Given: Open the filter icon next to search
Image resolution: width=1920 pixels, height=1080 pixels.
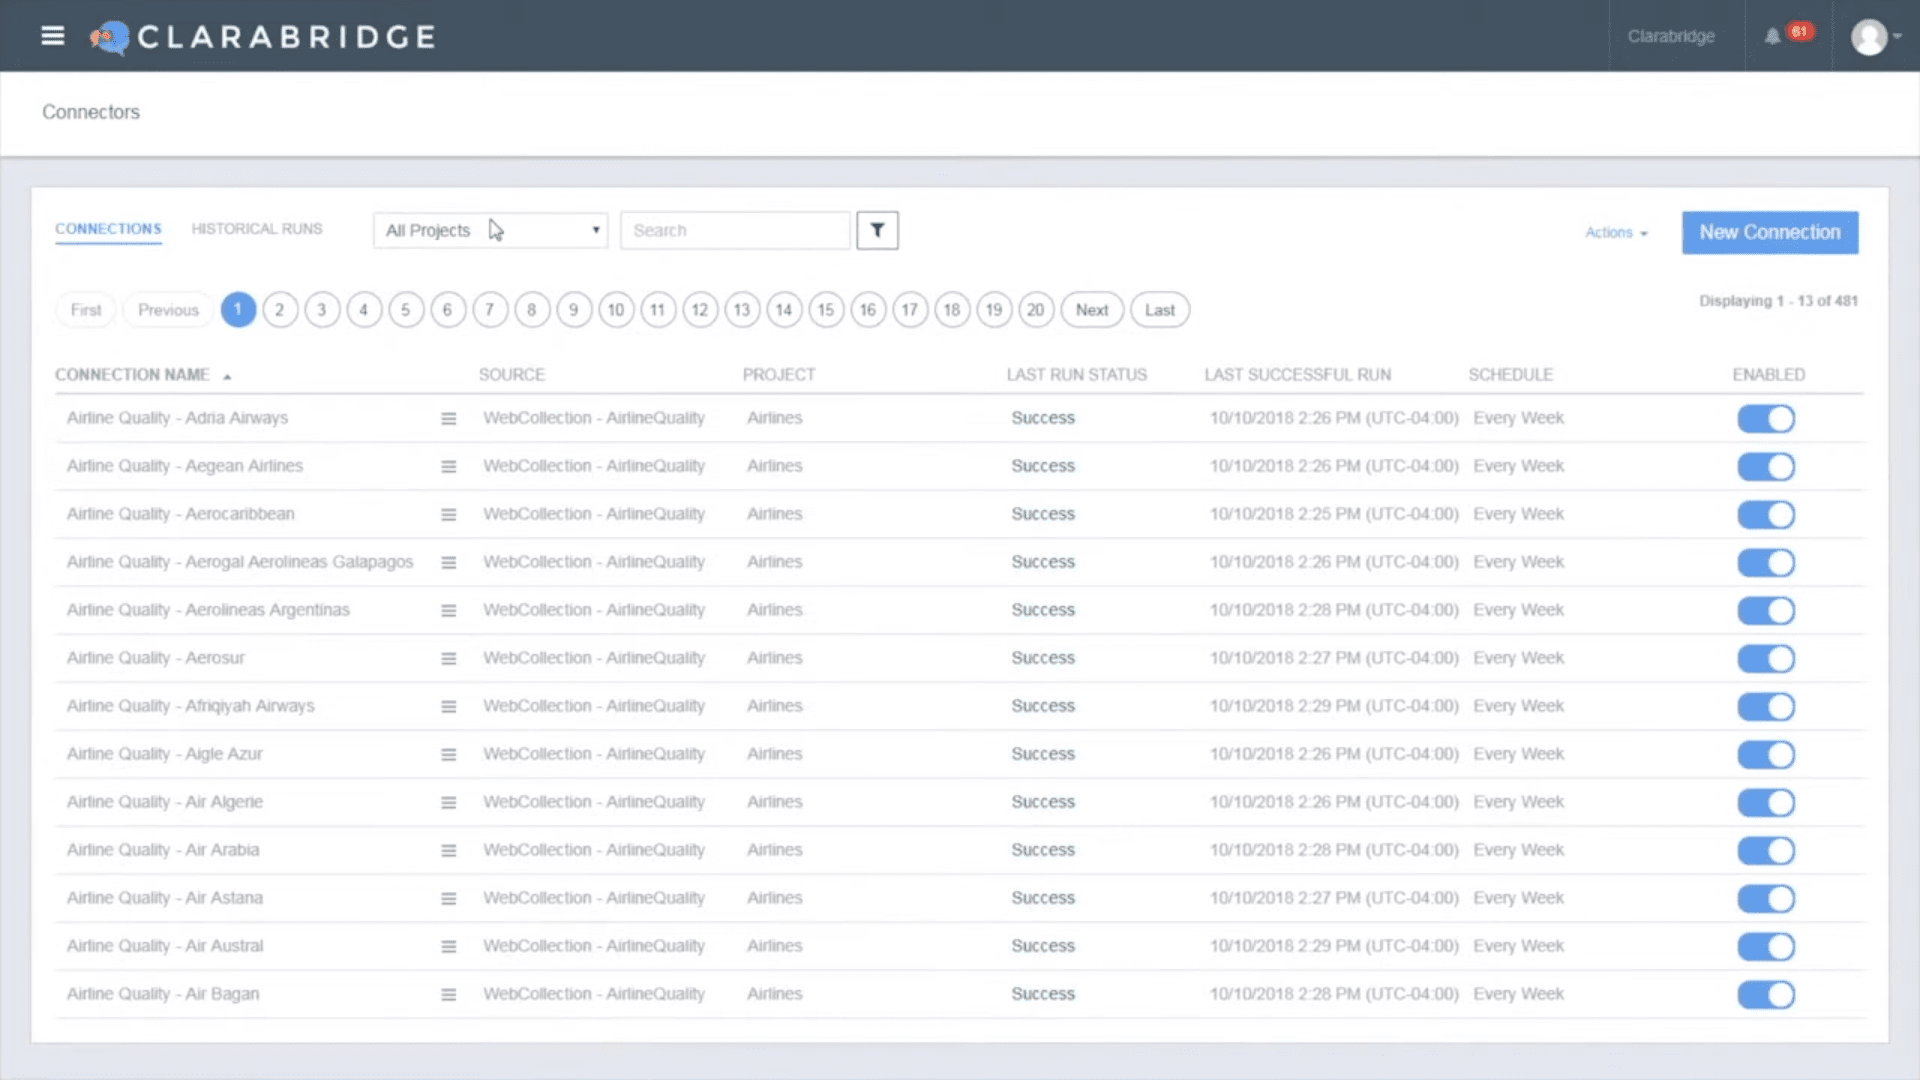Looking at the screenshot, I should [x=877, y=230].
